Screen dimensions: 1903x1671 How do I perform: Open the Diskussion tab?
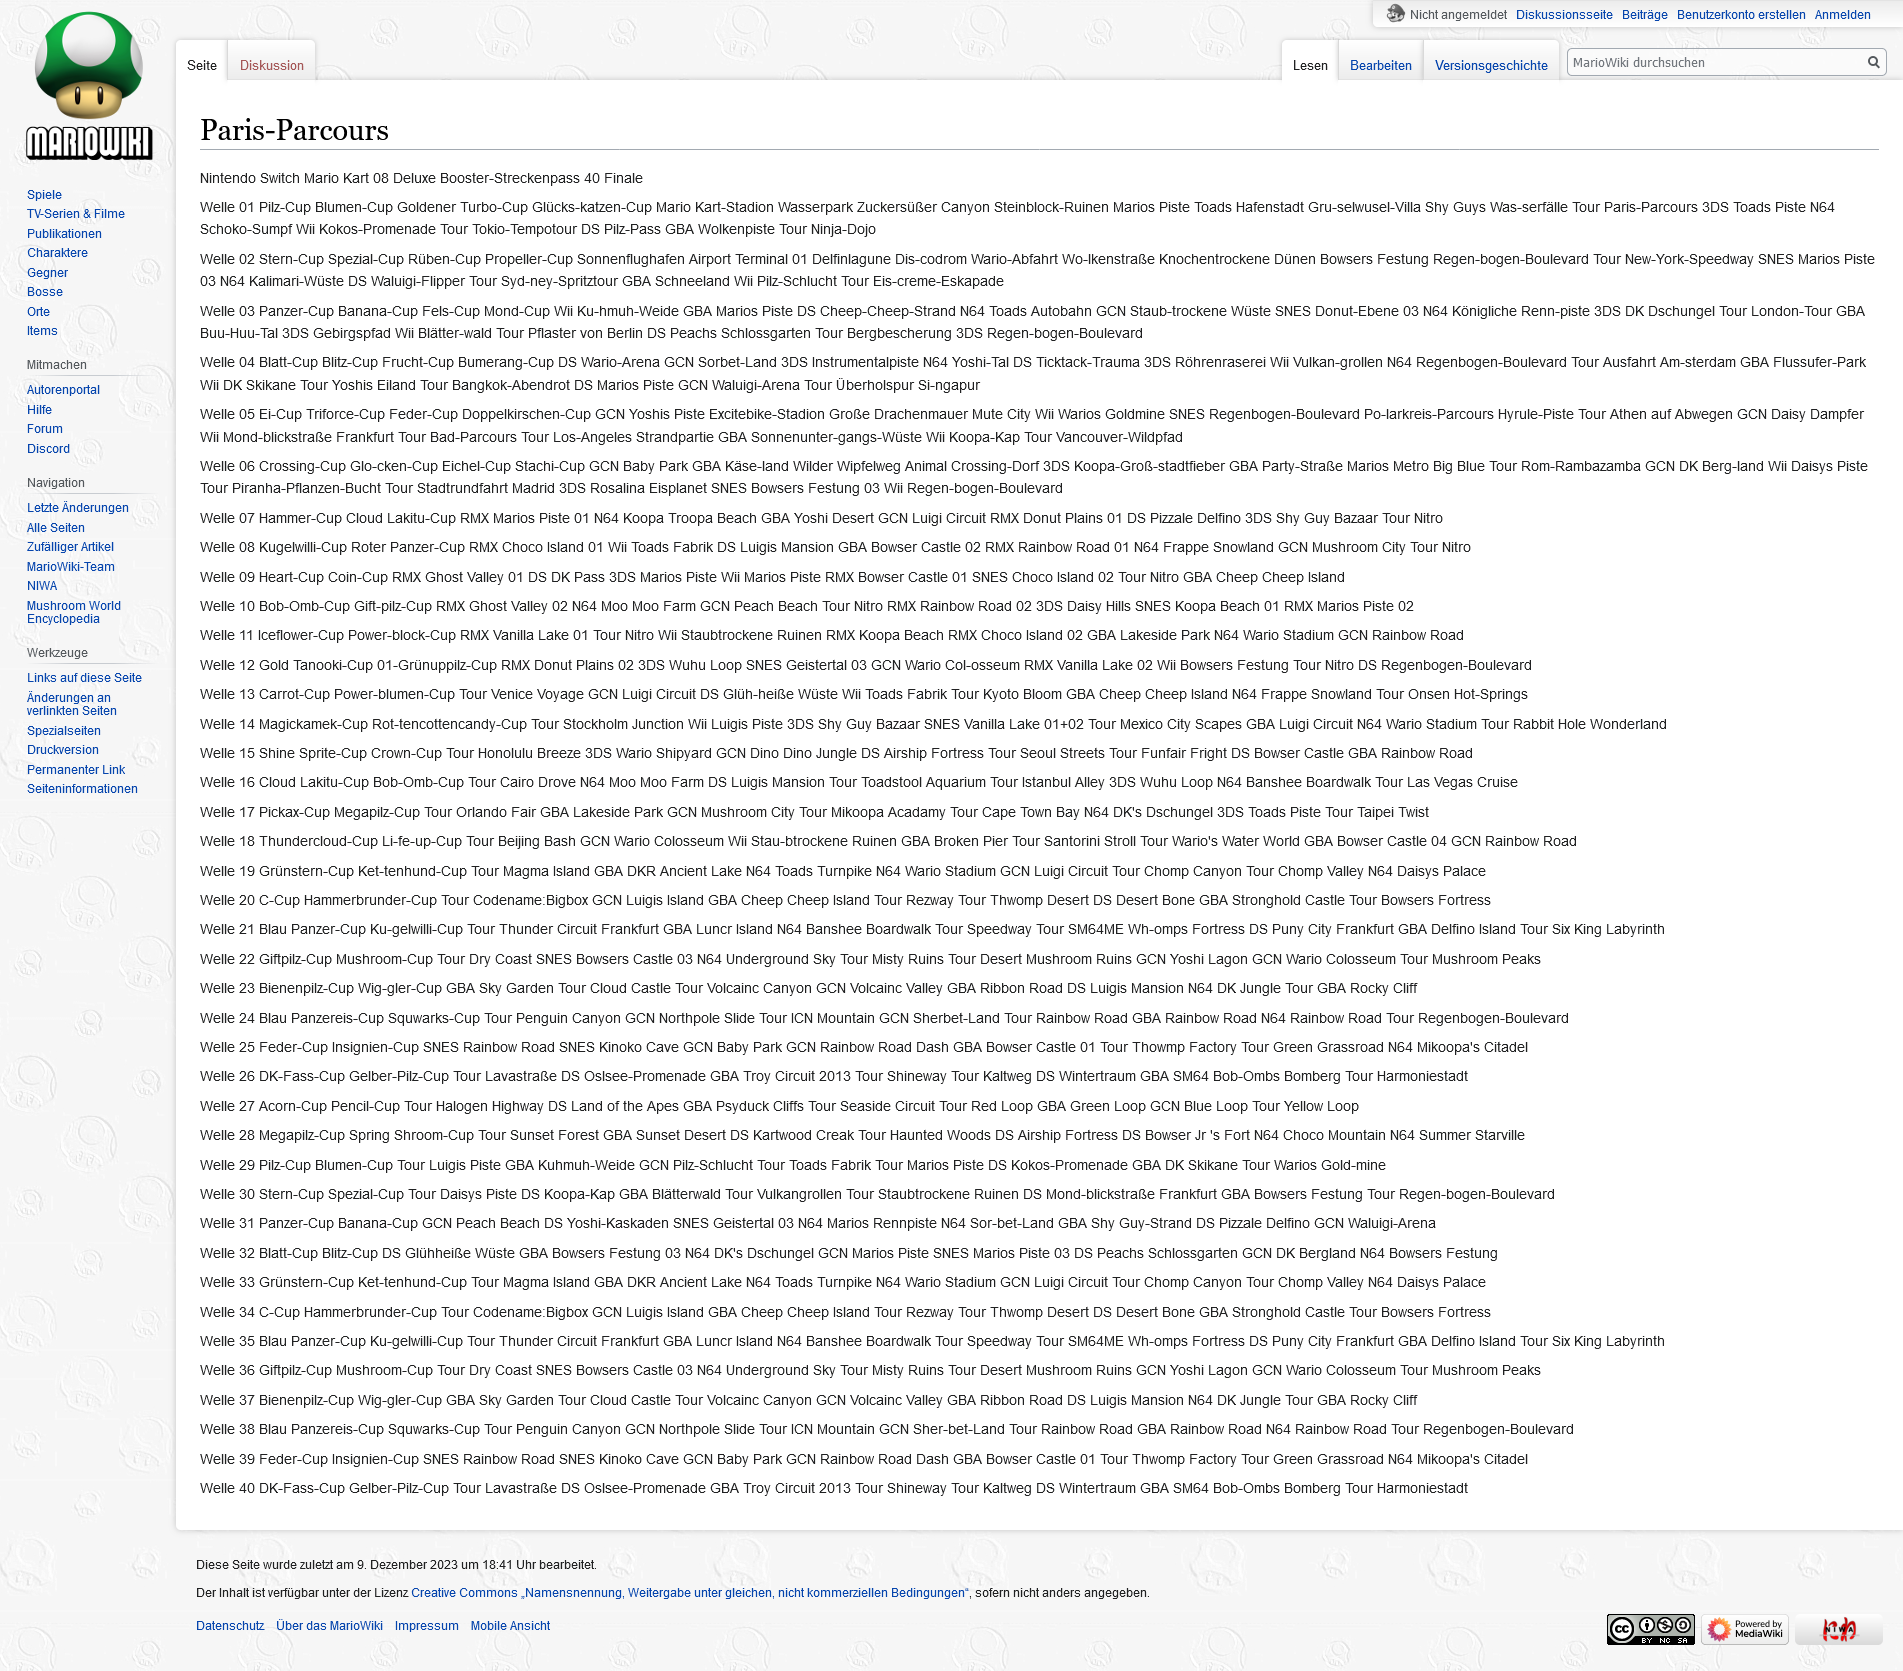[x=272, y=65]
